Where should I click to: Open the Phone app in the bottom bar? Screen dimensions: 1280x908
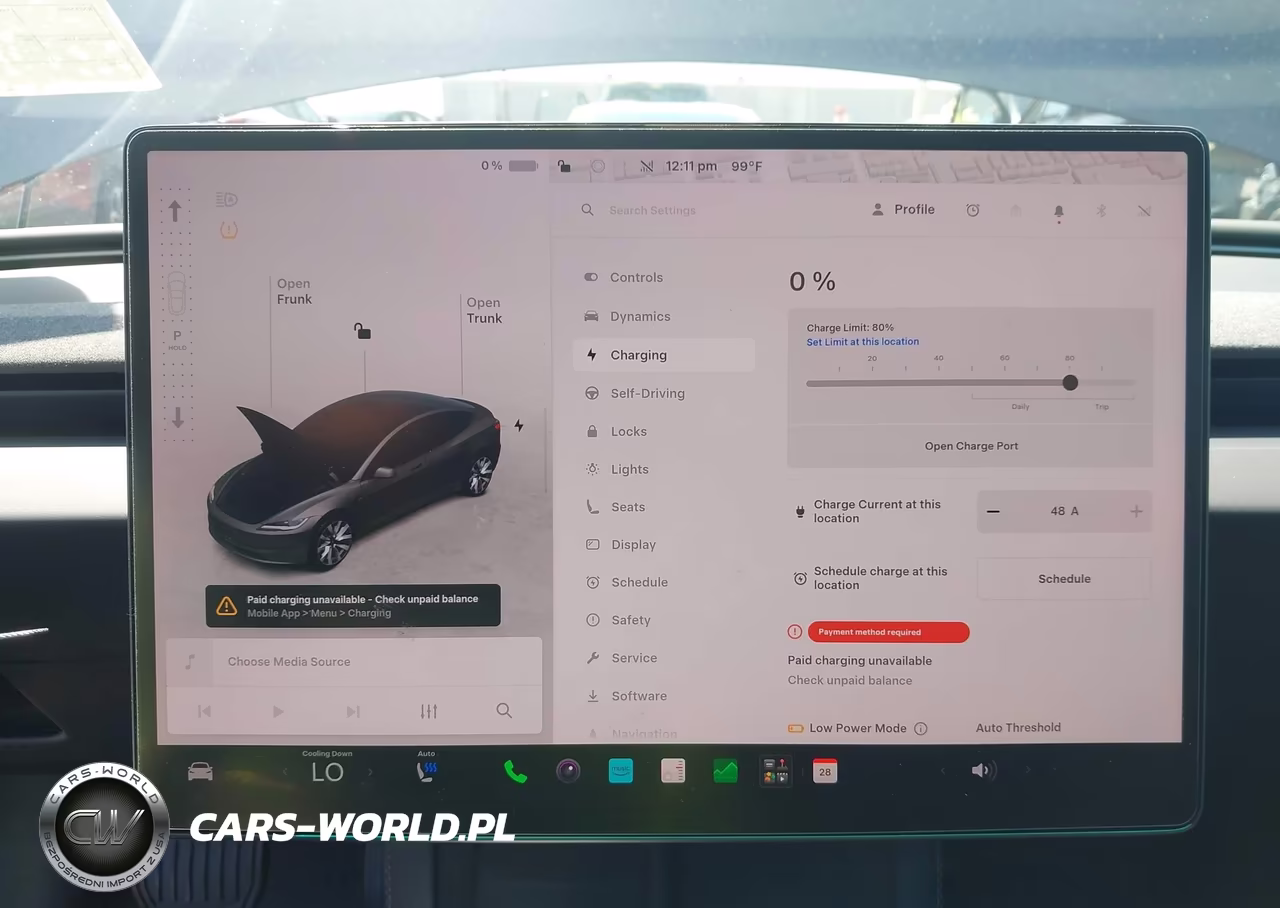pos(515,771)
